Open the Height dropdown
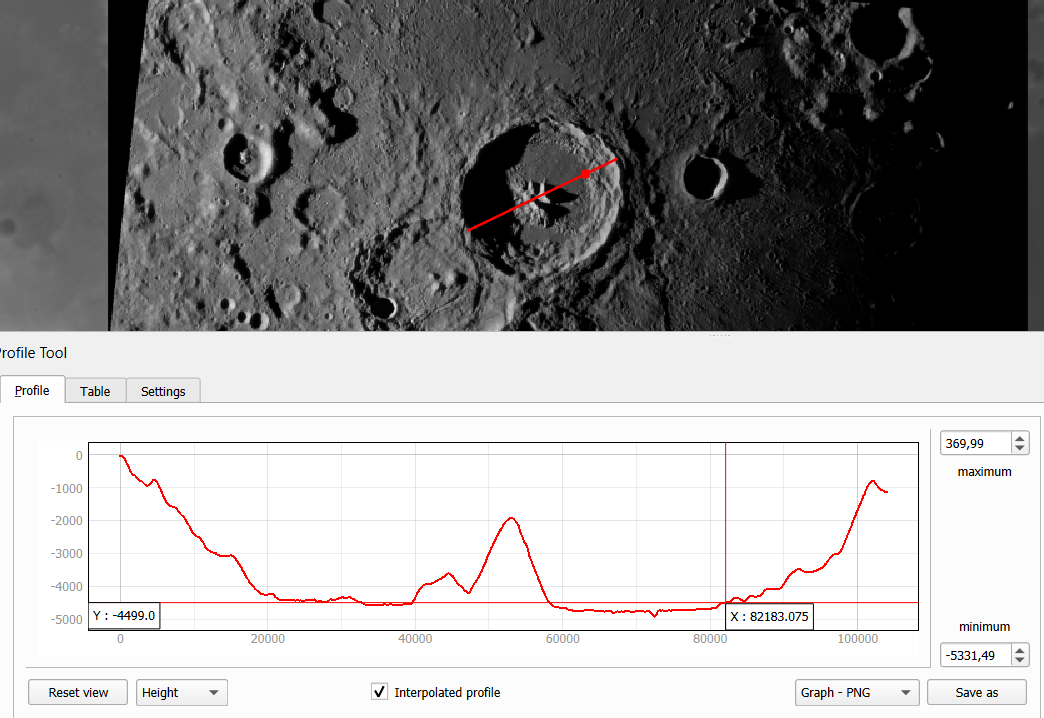 point(182,692)
